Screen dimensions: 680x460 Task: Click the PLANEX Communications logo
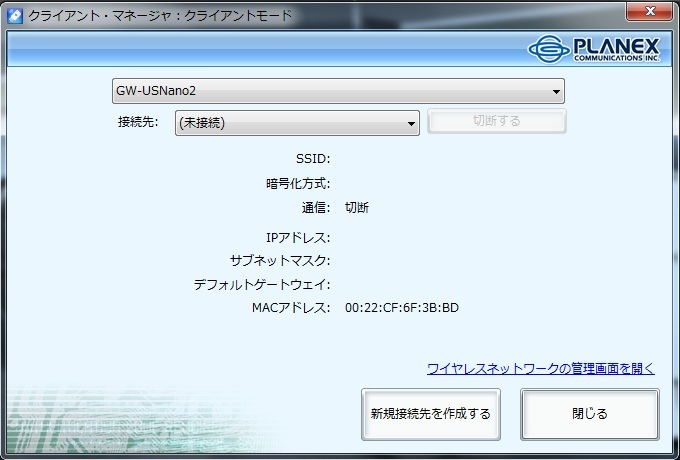pos(594,49)
